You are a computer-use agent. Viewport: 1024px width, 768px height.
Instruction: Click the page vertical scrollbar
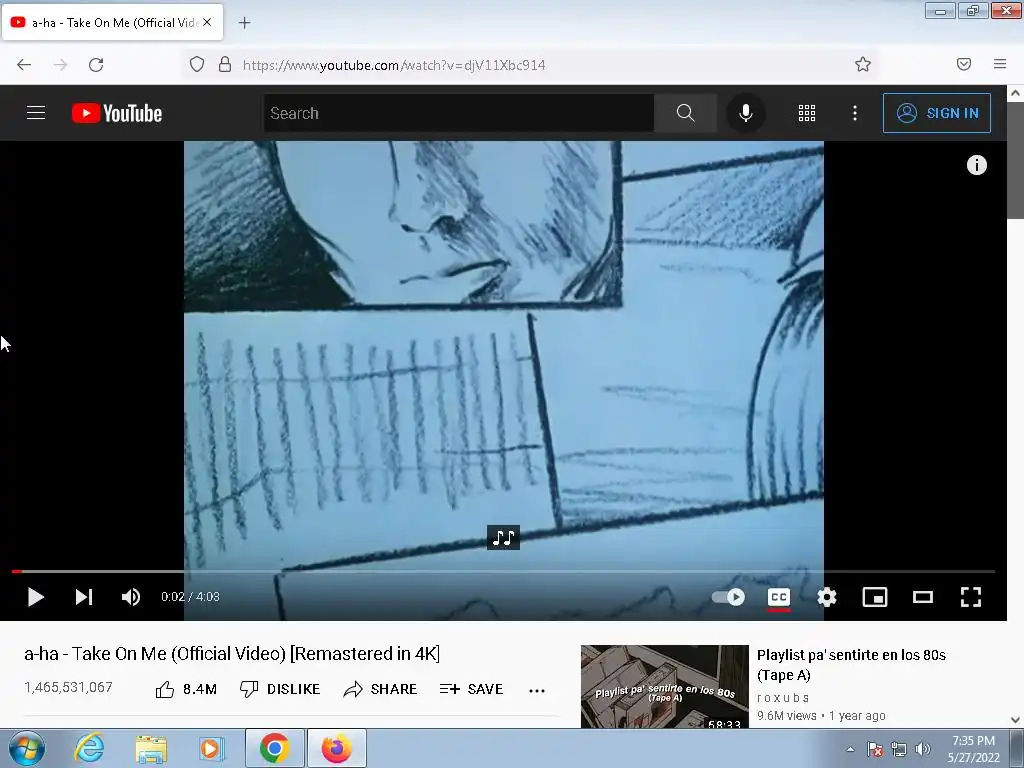[1016, 405]
